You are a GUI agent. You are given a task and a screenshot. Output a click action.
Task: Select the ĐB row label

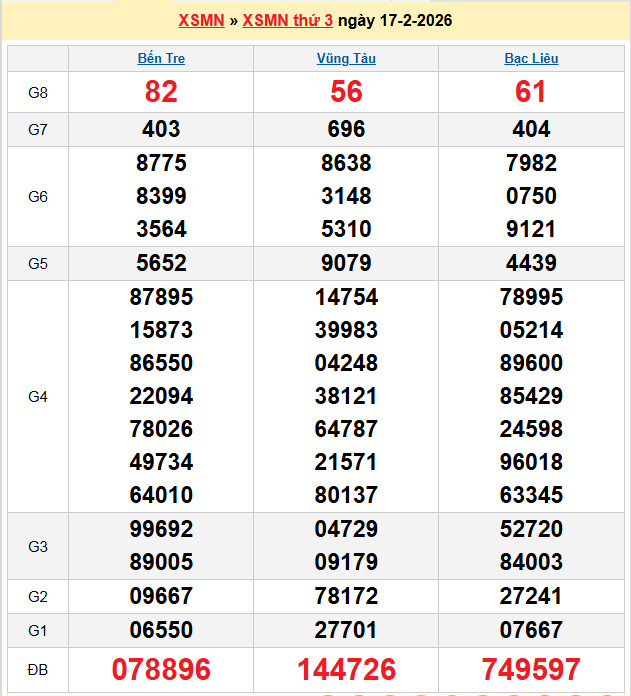point(38,669)
